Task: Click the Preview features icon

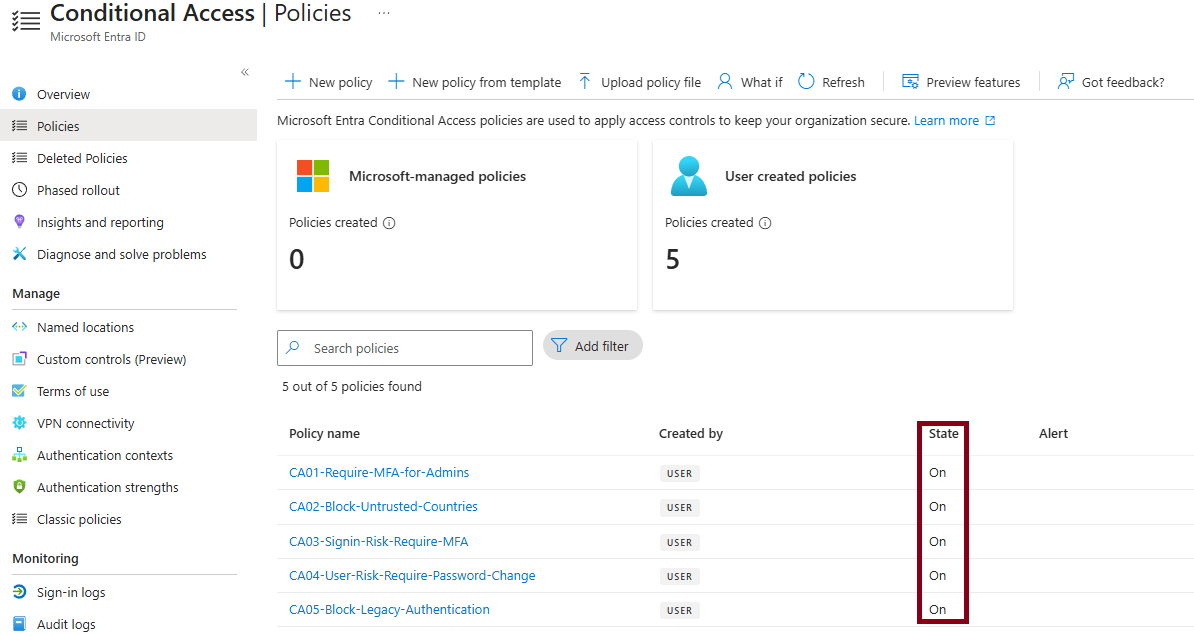Action: pos(910,81)
